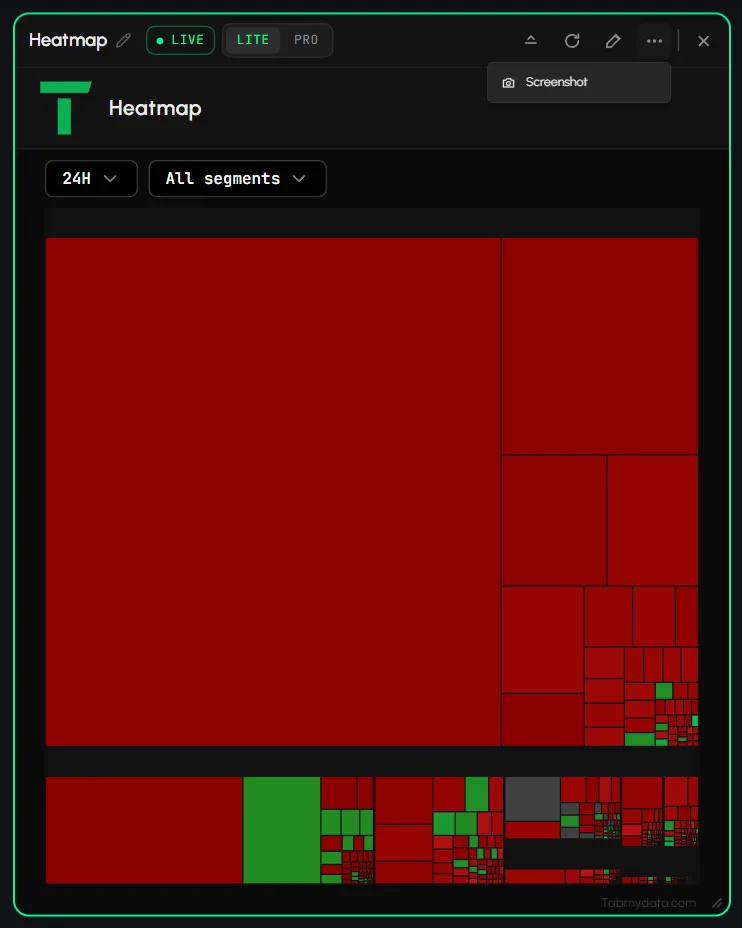Select the gray tile in lower heatmap
This screenshot has height=928, width=742.
coord(532,799)
